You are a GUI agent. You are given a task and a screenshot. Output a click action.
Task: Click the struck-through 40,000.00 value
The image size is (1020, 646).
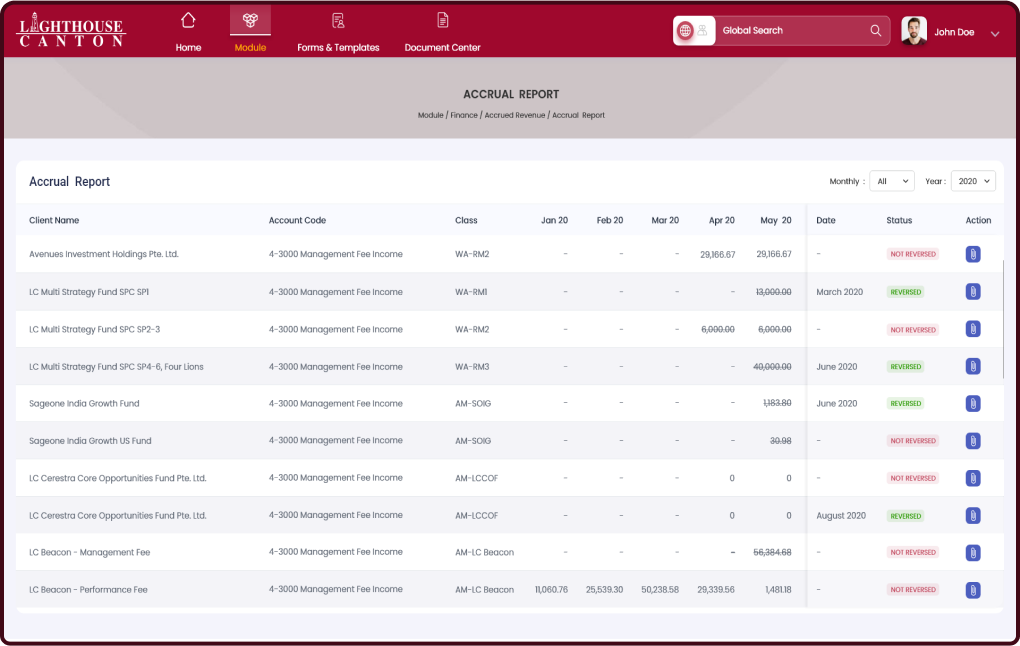(772, 367)
